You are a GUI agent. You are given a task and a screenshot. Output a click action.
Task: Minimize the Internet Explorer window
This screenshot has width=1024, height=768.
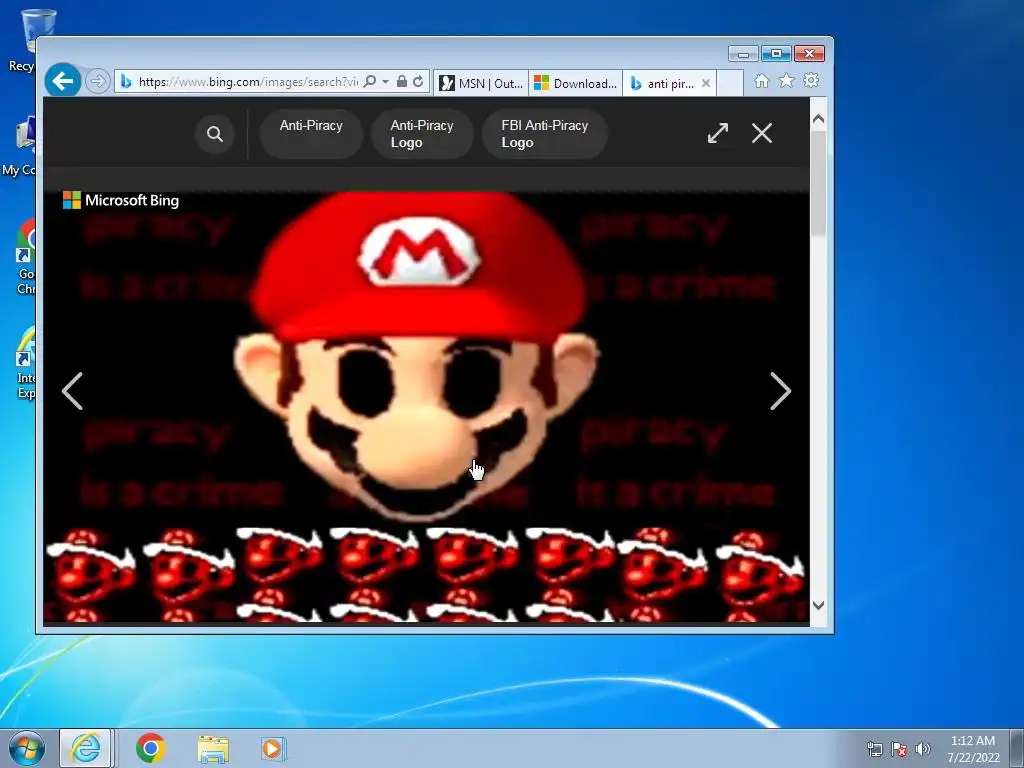point(743,54)
